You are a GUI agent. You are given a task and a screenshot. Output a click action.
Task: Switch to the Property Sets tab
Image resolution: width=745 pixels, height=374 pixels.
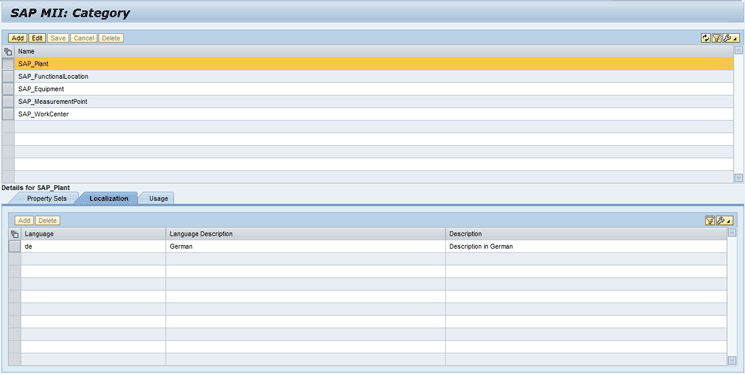[x=47, y=199]
